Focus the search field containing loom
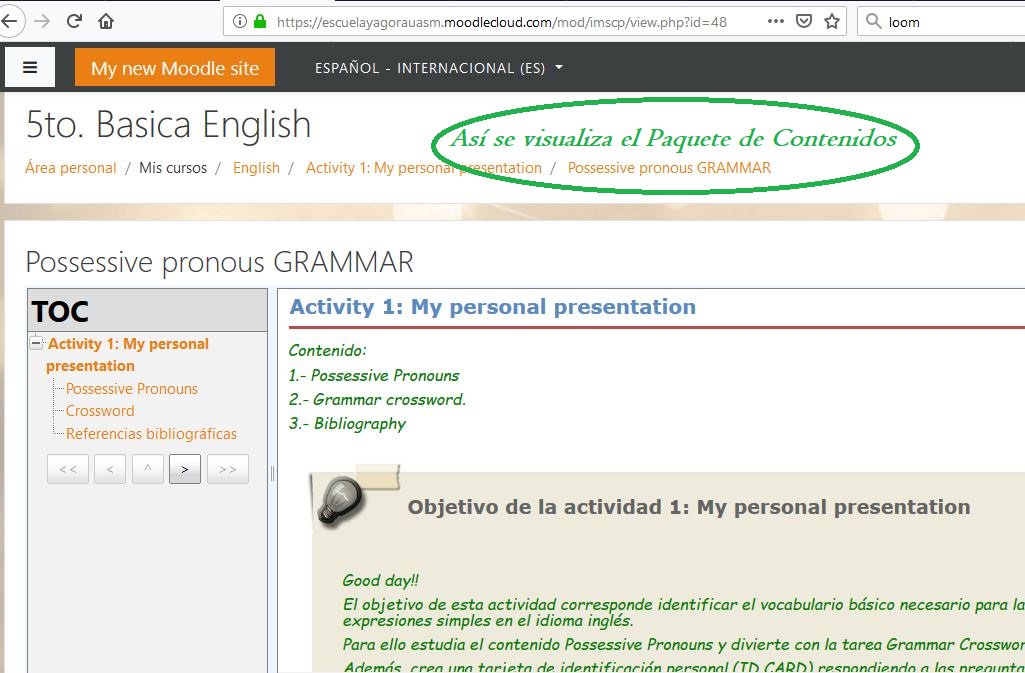 coord(941,22)
